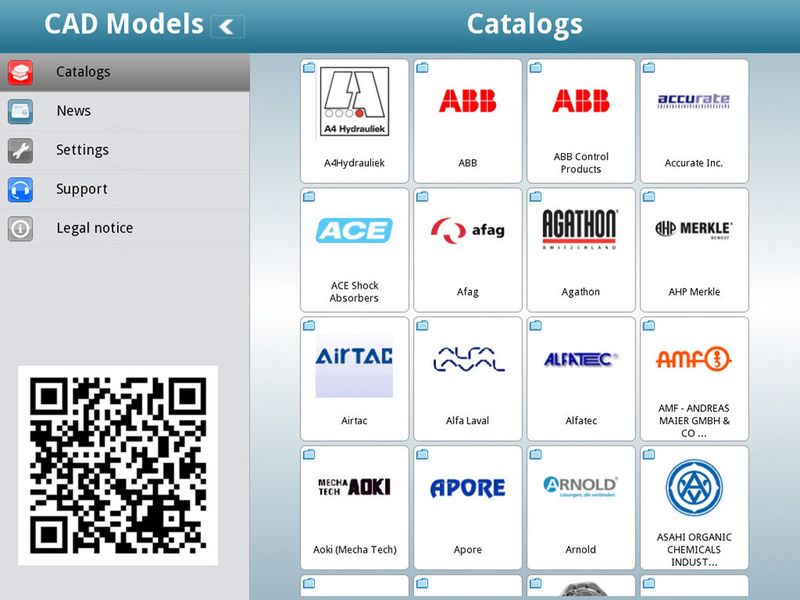Select the "Arnold" caption
This screenshot has width=800, height=600.
click(581, 550)
